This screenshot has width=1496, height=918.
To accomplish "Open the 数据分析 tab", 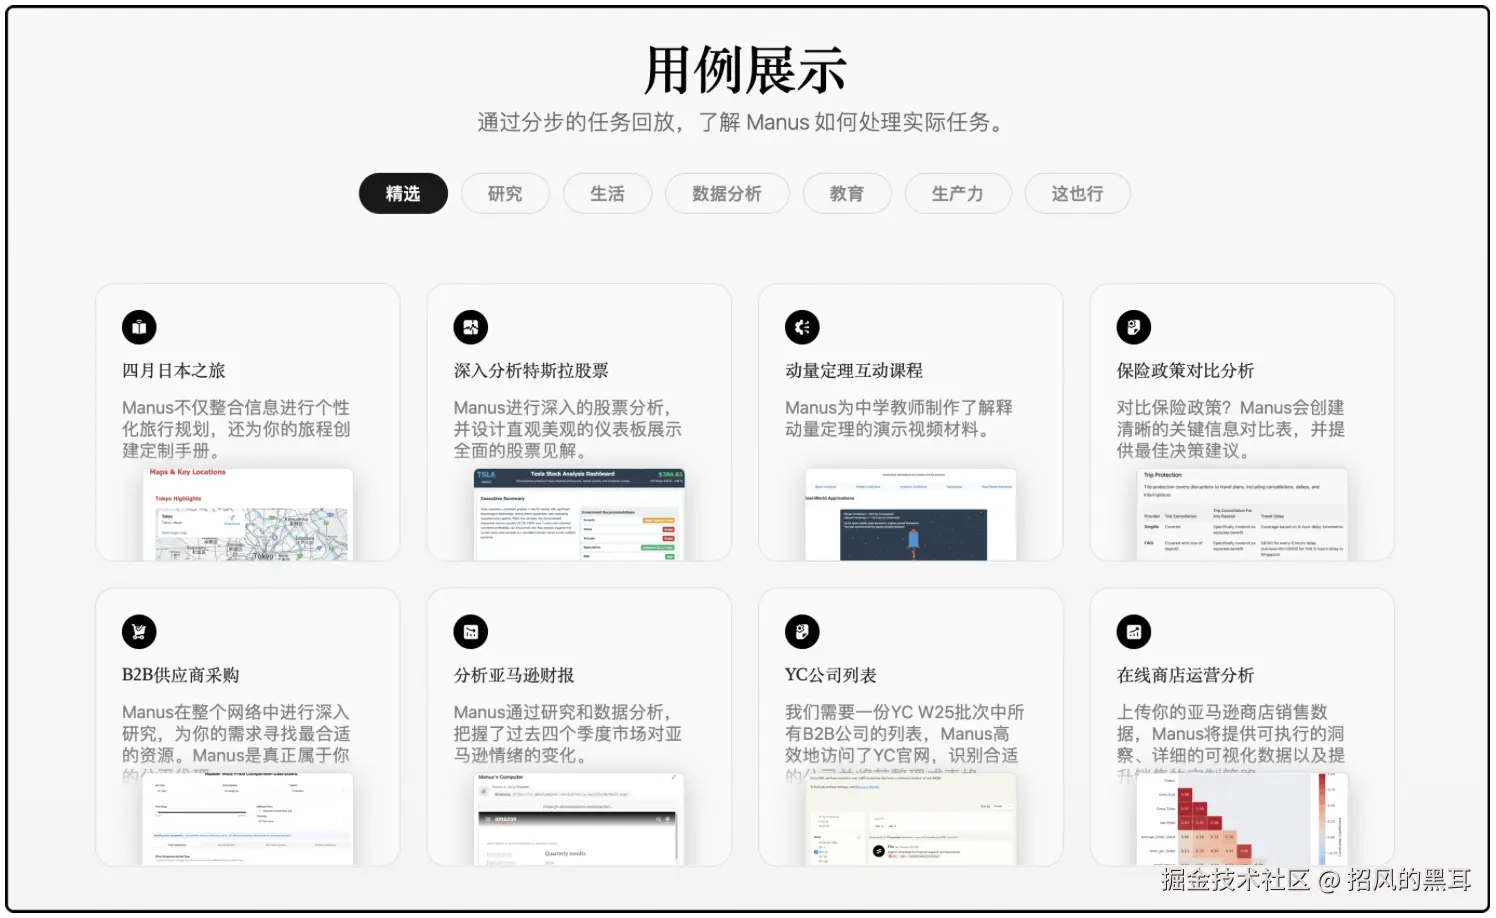I will (x=727, y=194).
